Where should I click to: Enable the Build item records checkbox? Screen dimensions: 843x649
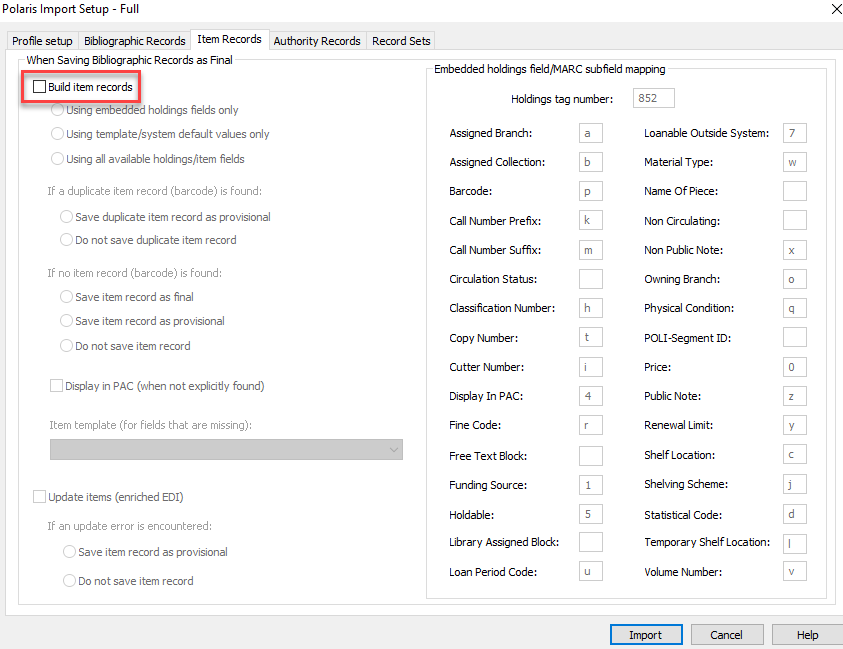click(40, 88)
